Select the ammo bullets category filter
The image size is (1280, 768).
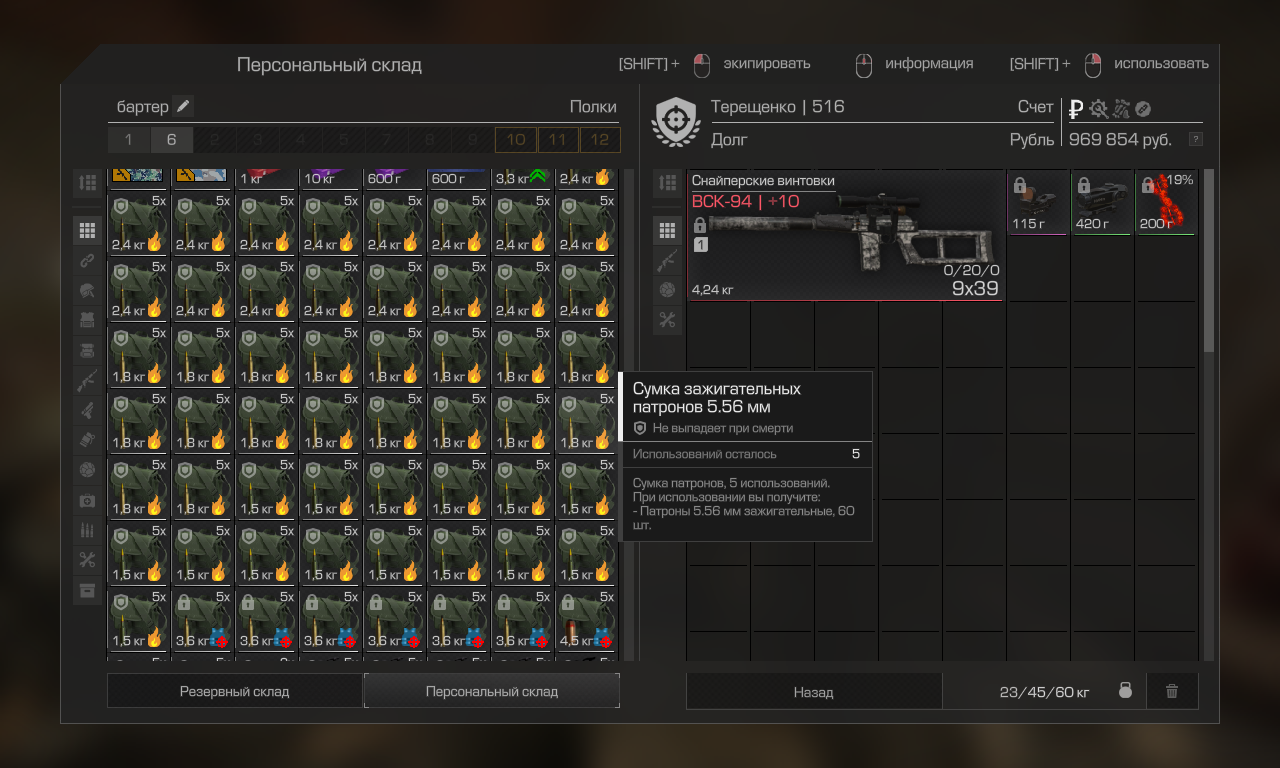click(x=87, y=530)
